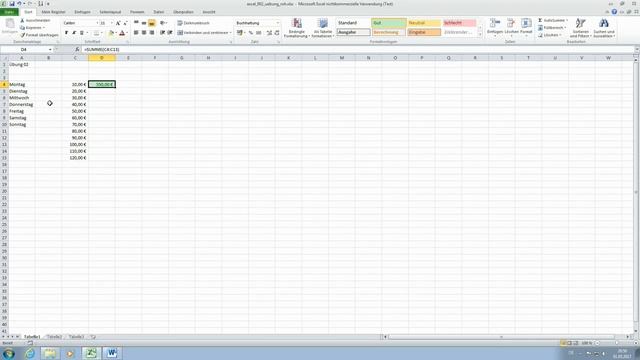Screen dimensions: 640x360
Task: Toggle bold formatting
Action: (x=66, y=33)
